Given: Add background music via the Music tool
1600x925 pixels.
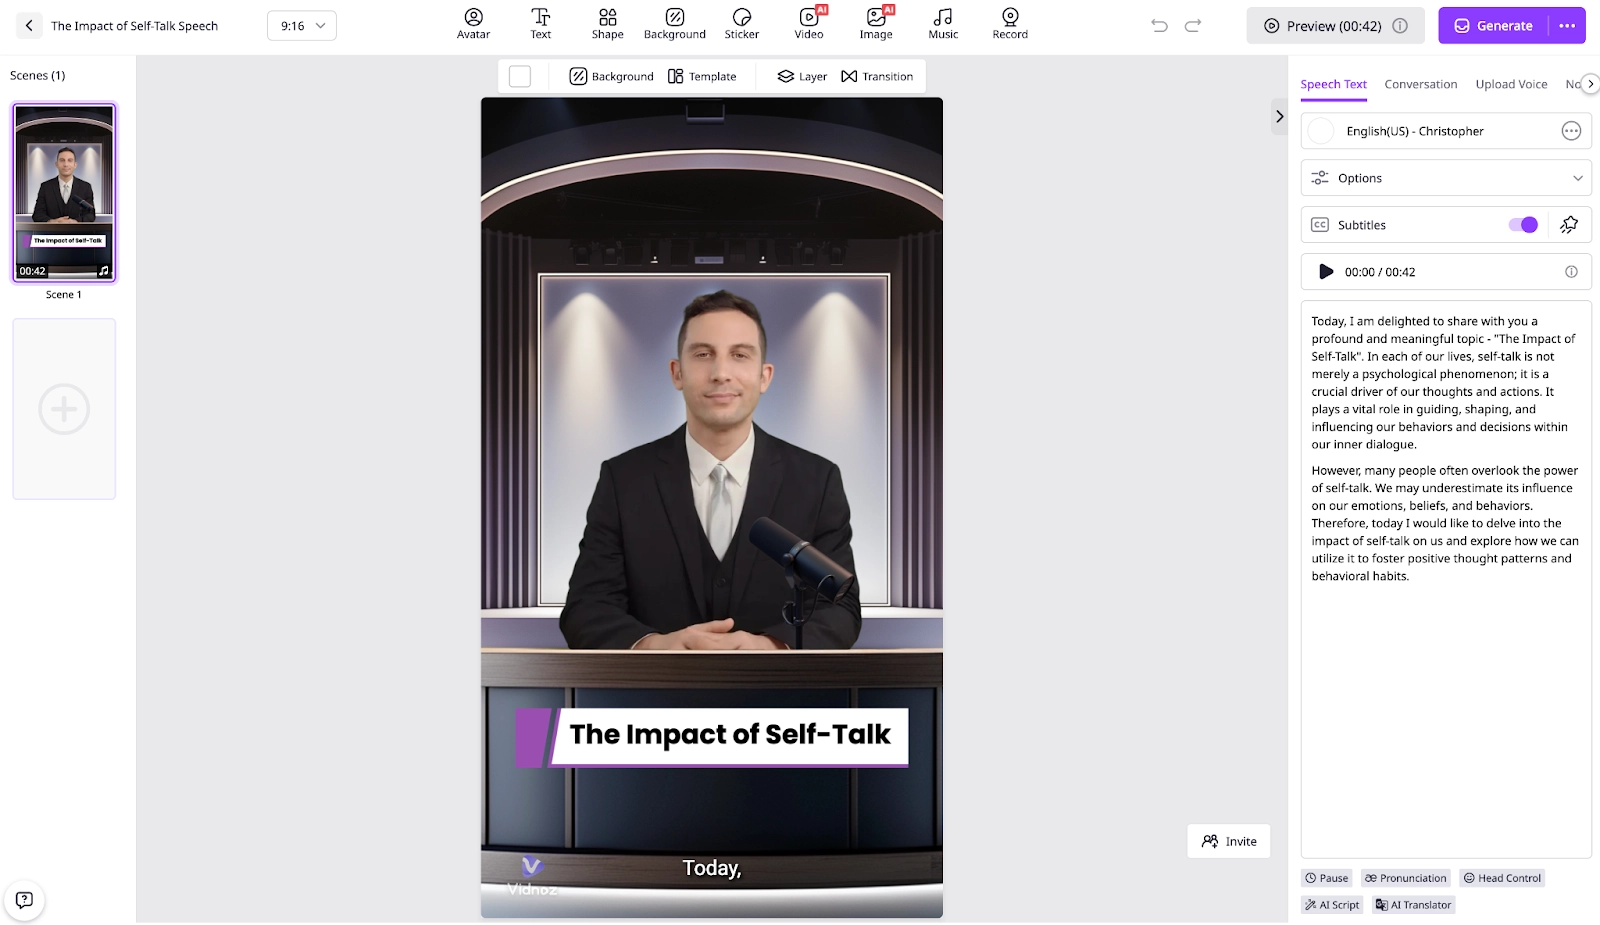Looking at the screenshot, I should point(942,24).
